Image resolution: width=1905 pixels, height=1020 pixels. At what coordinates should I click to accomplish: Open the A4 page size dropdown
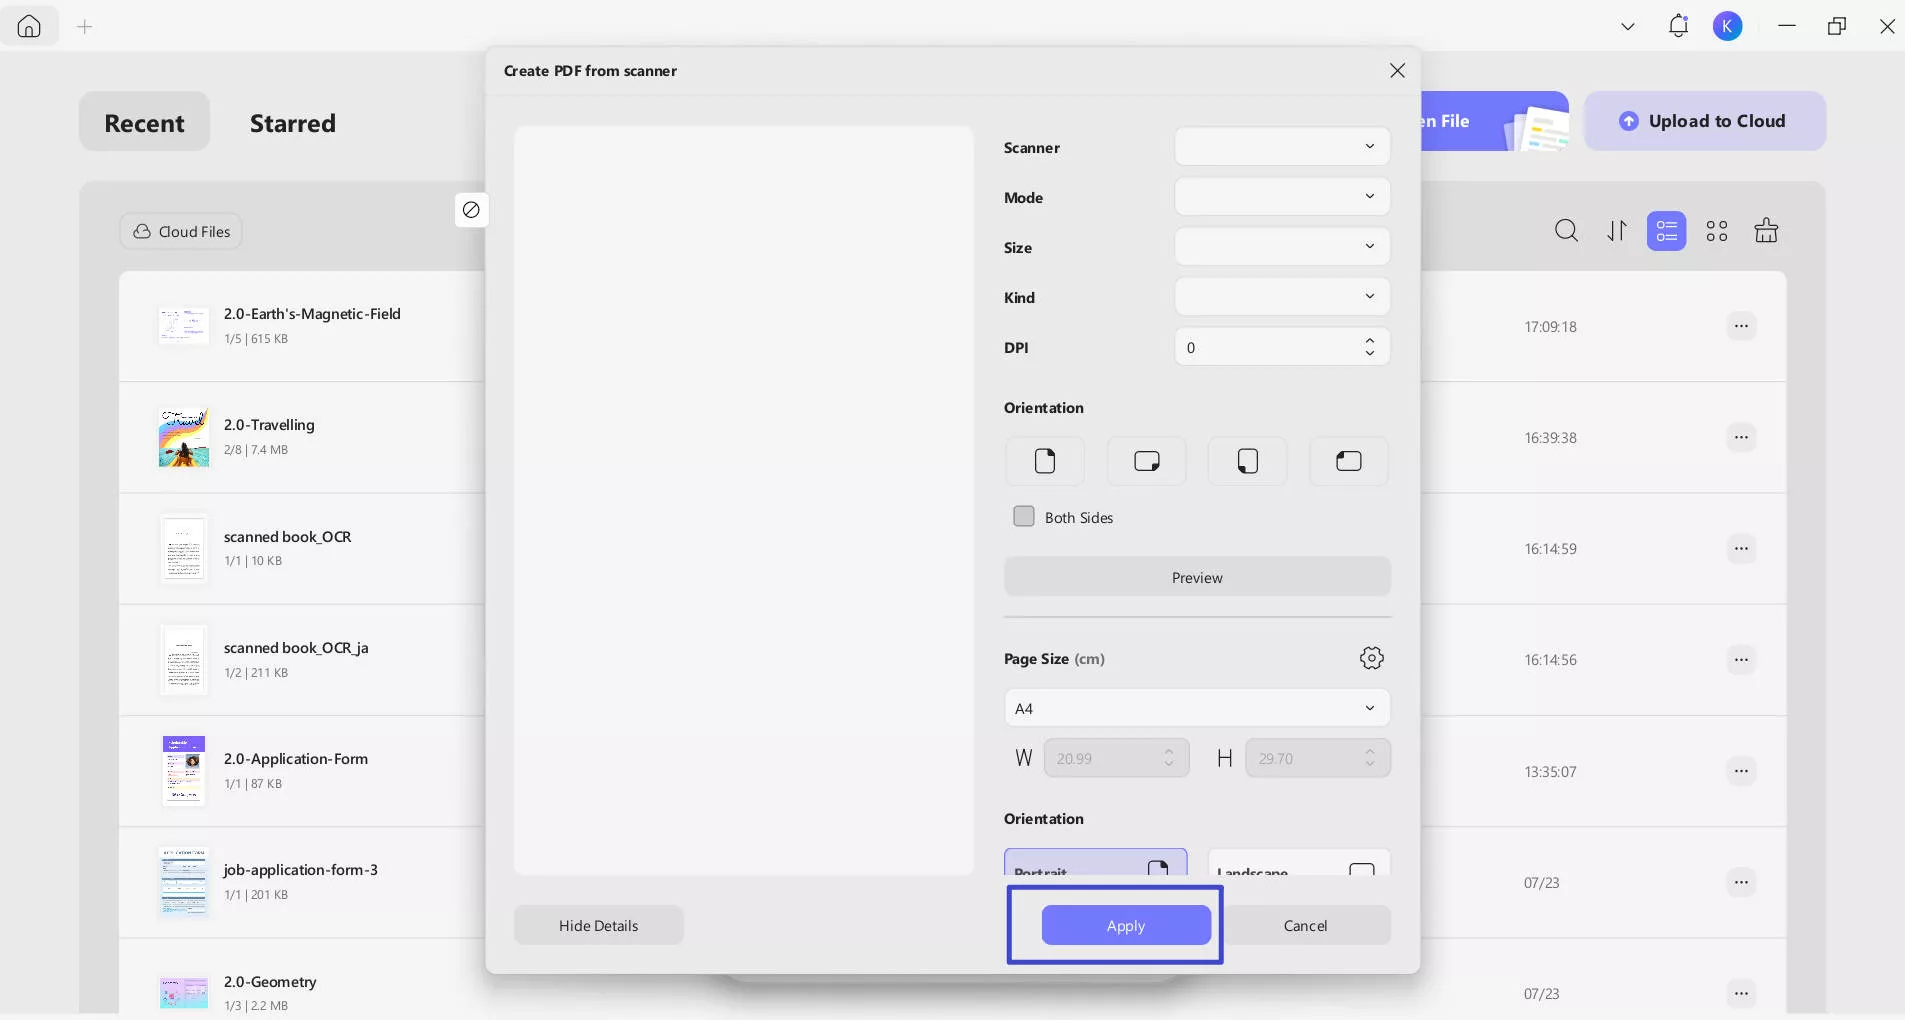(1196, 708)
